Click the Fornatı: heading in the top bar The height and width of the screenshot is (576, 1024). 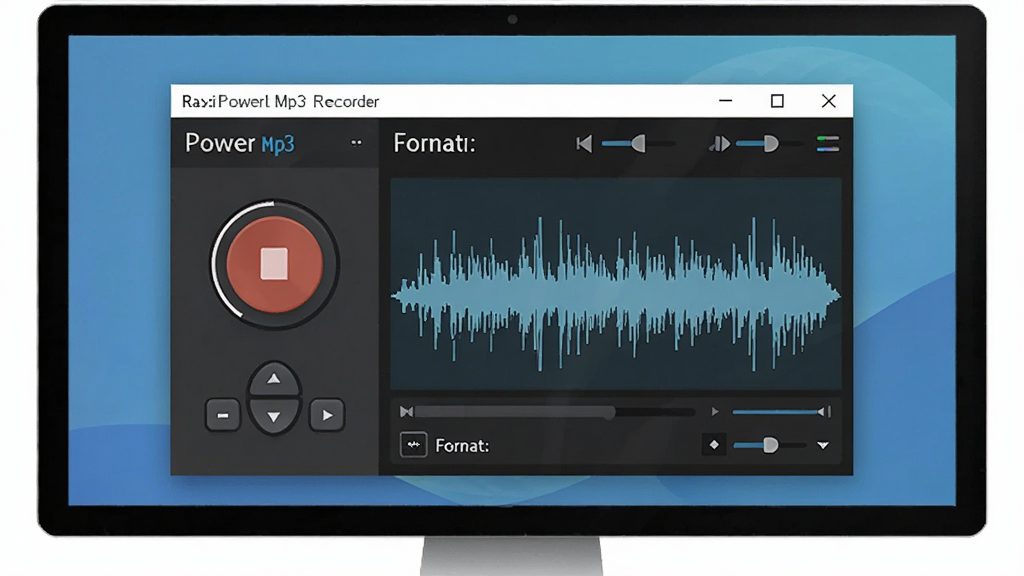[x=434, y=143]
